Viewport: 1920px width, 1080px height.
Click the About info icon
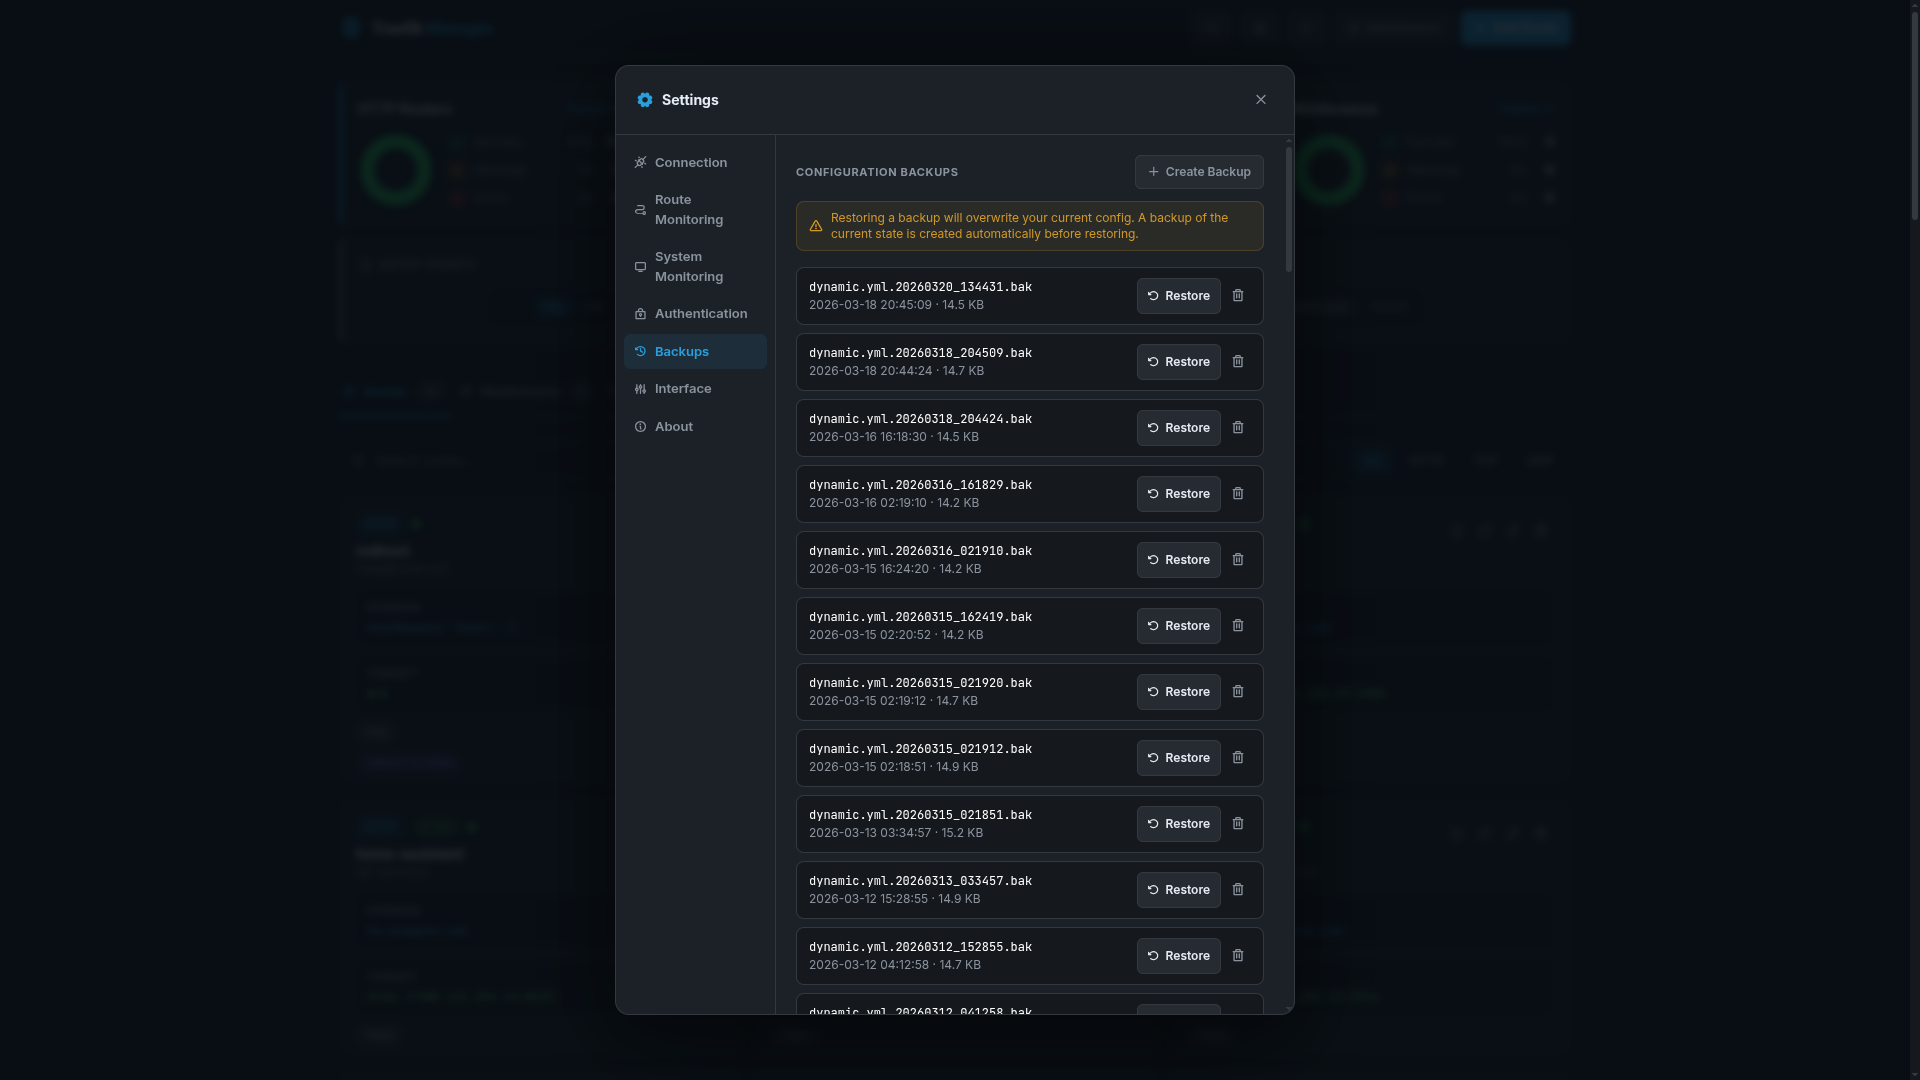click(x=641, y=426)
